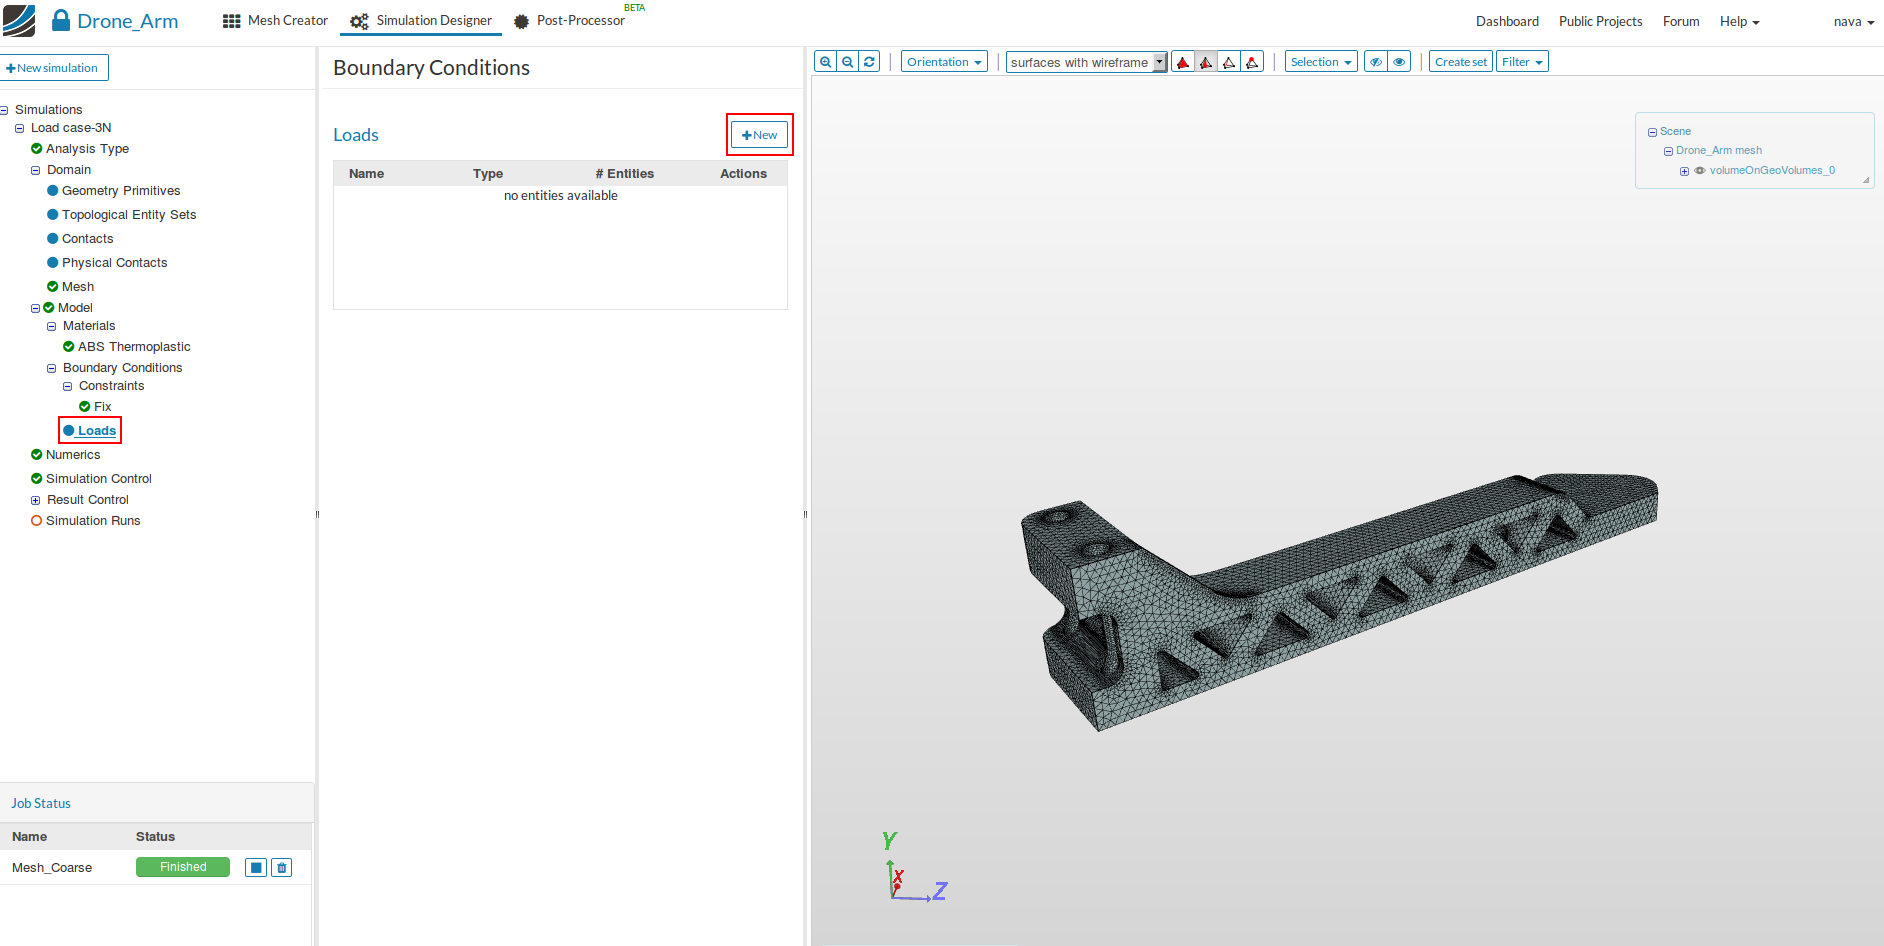The height and width of the screenshot is (946, 1884).
Task: Click the show all eye button
Action: click(1399, 62)
